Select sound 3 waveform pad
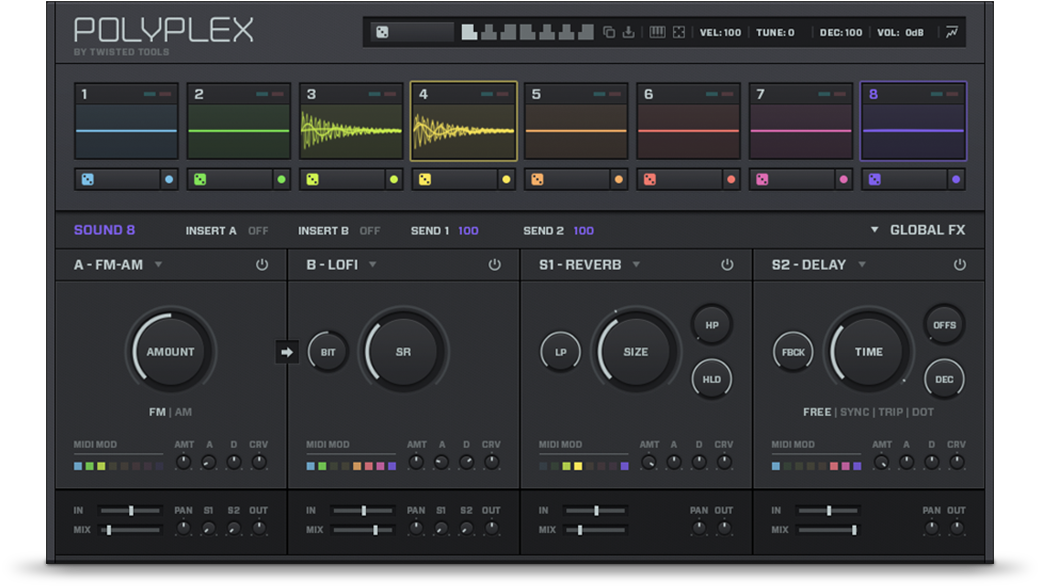Viewport: 1040px width, 588px height. (x=351, y=121)
